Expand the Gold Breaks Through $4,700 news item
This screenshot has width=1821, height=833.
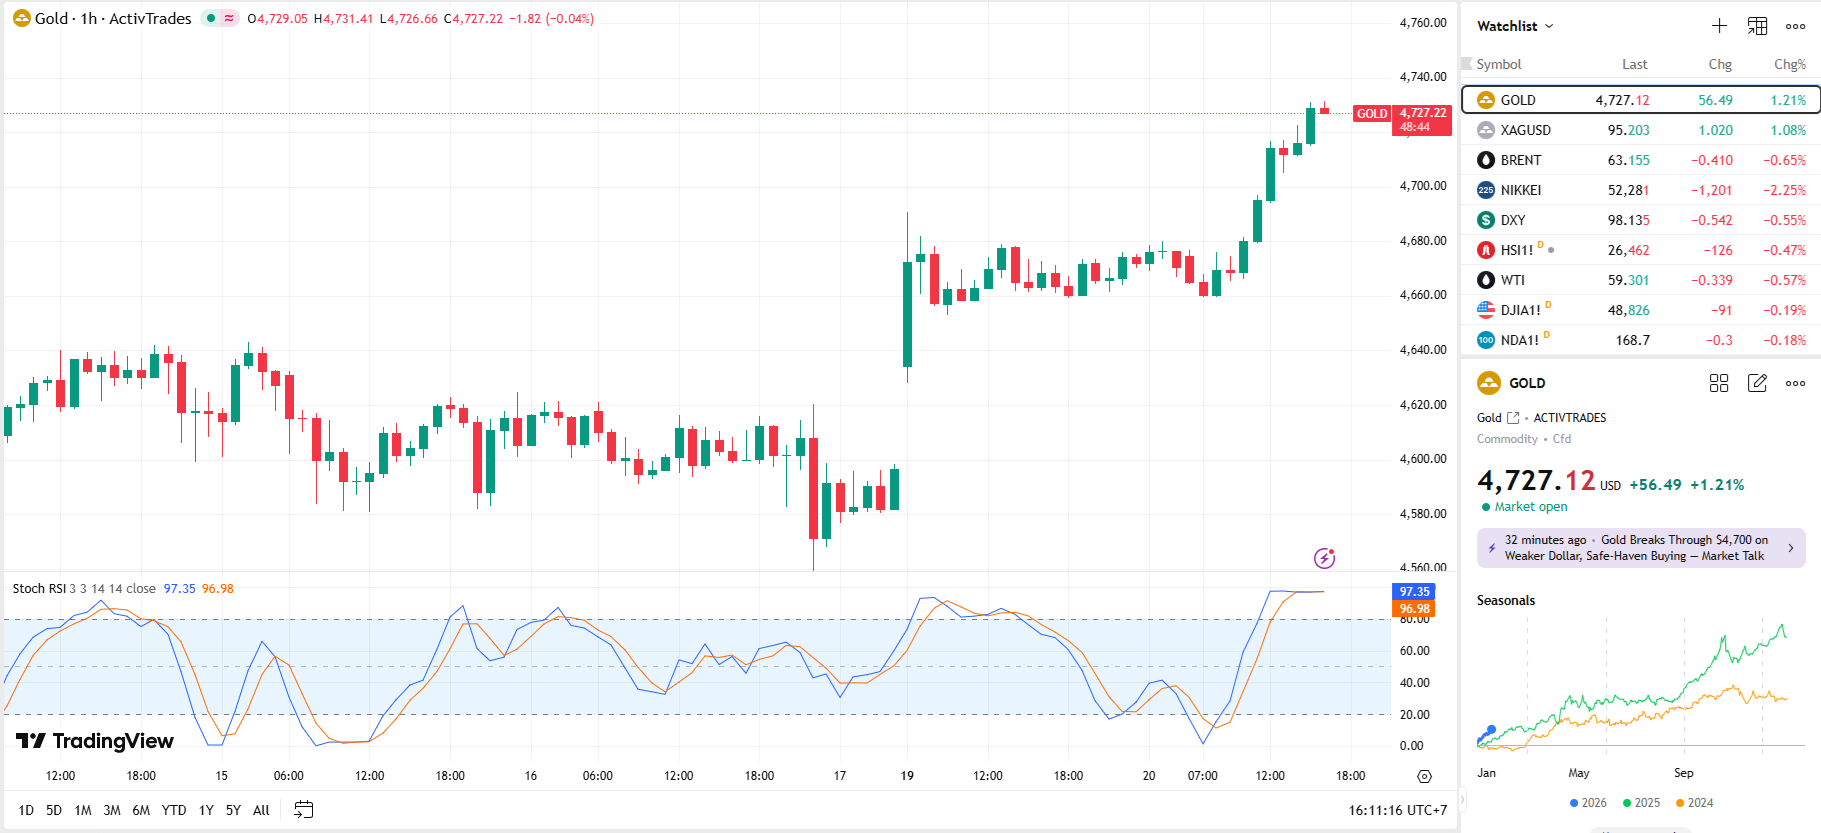pyautogui.click(x=1641, y=548)
